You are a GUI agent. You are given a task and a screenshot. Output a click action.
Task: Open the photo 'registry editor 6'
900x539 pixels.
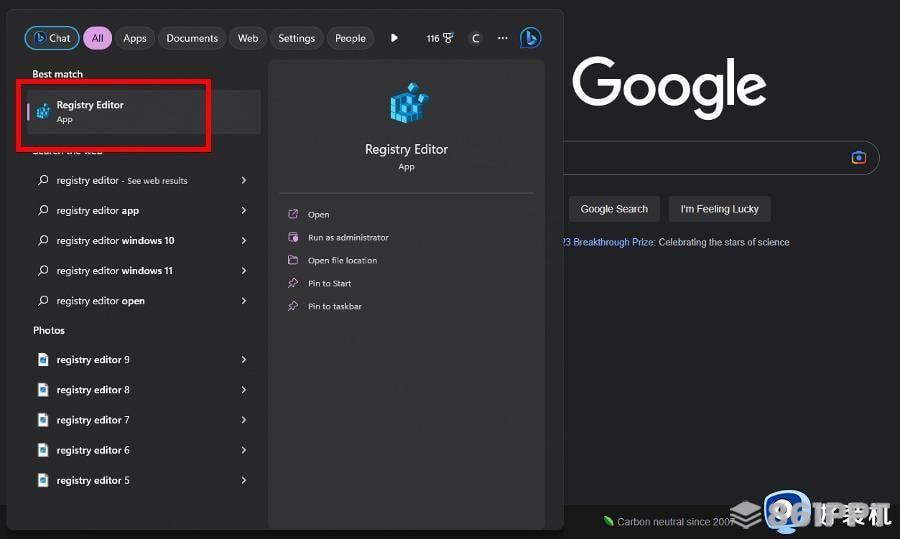tap(143, 450)
